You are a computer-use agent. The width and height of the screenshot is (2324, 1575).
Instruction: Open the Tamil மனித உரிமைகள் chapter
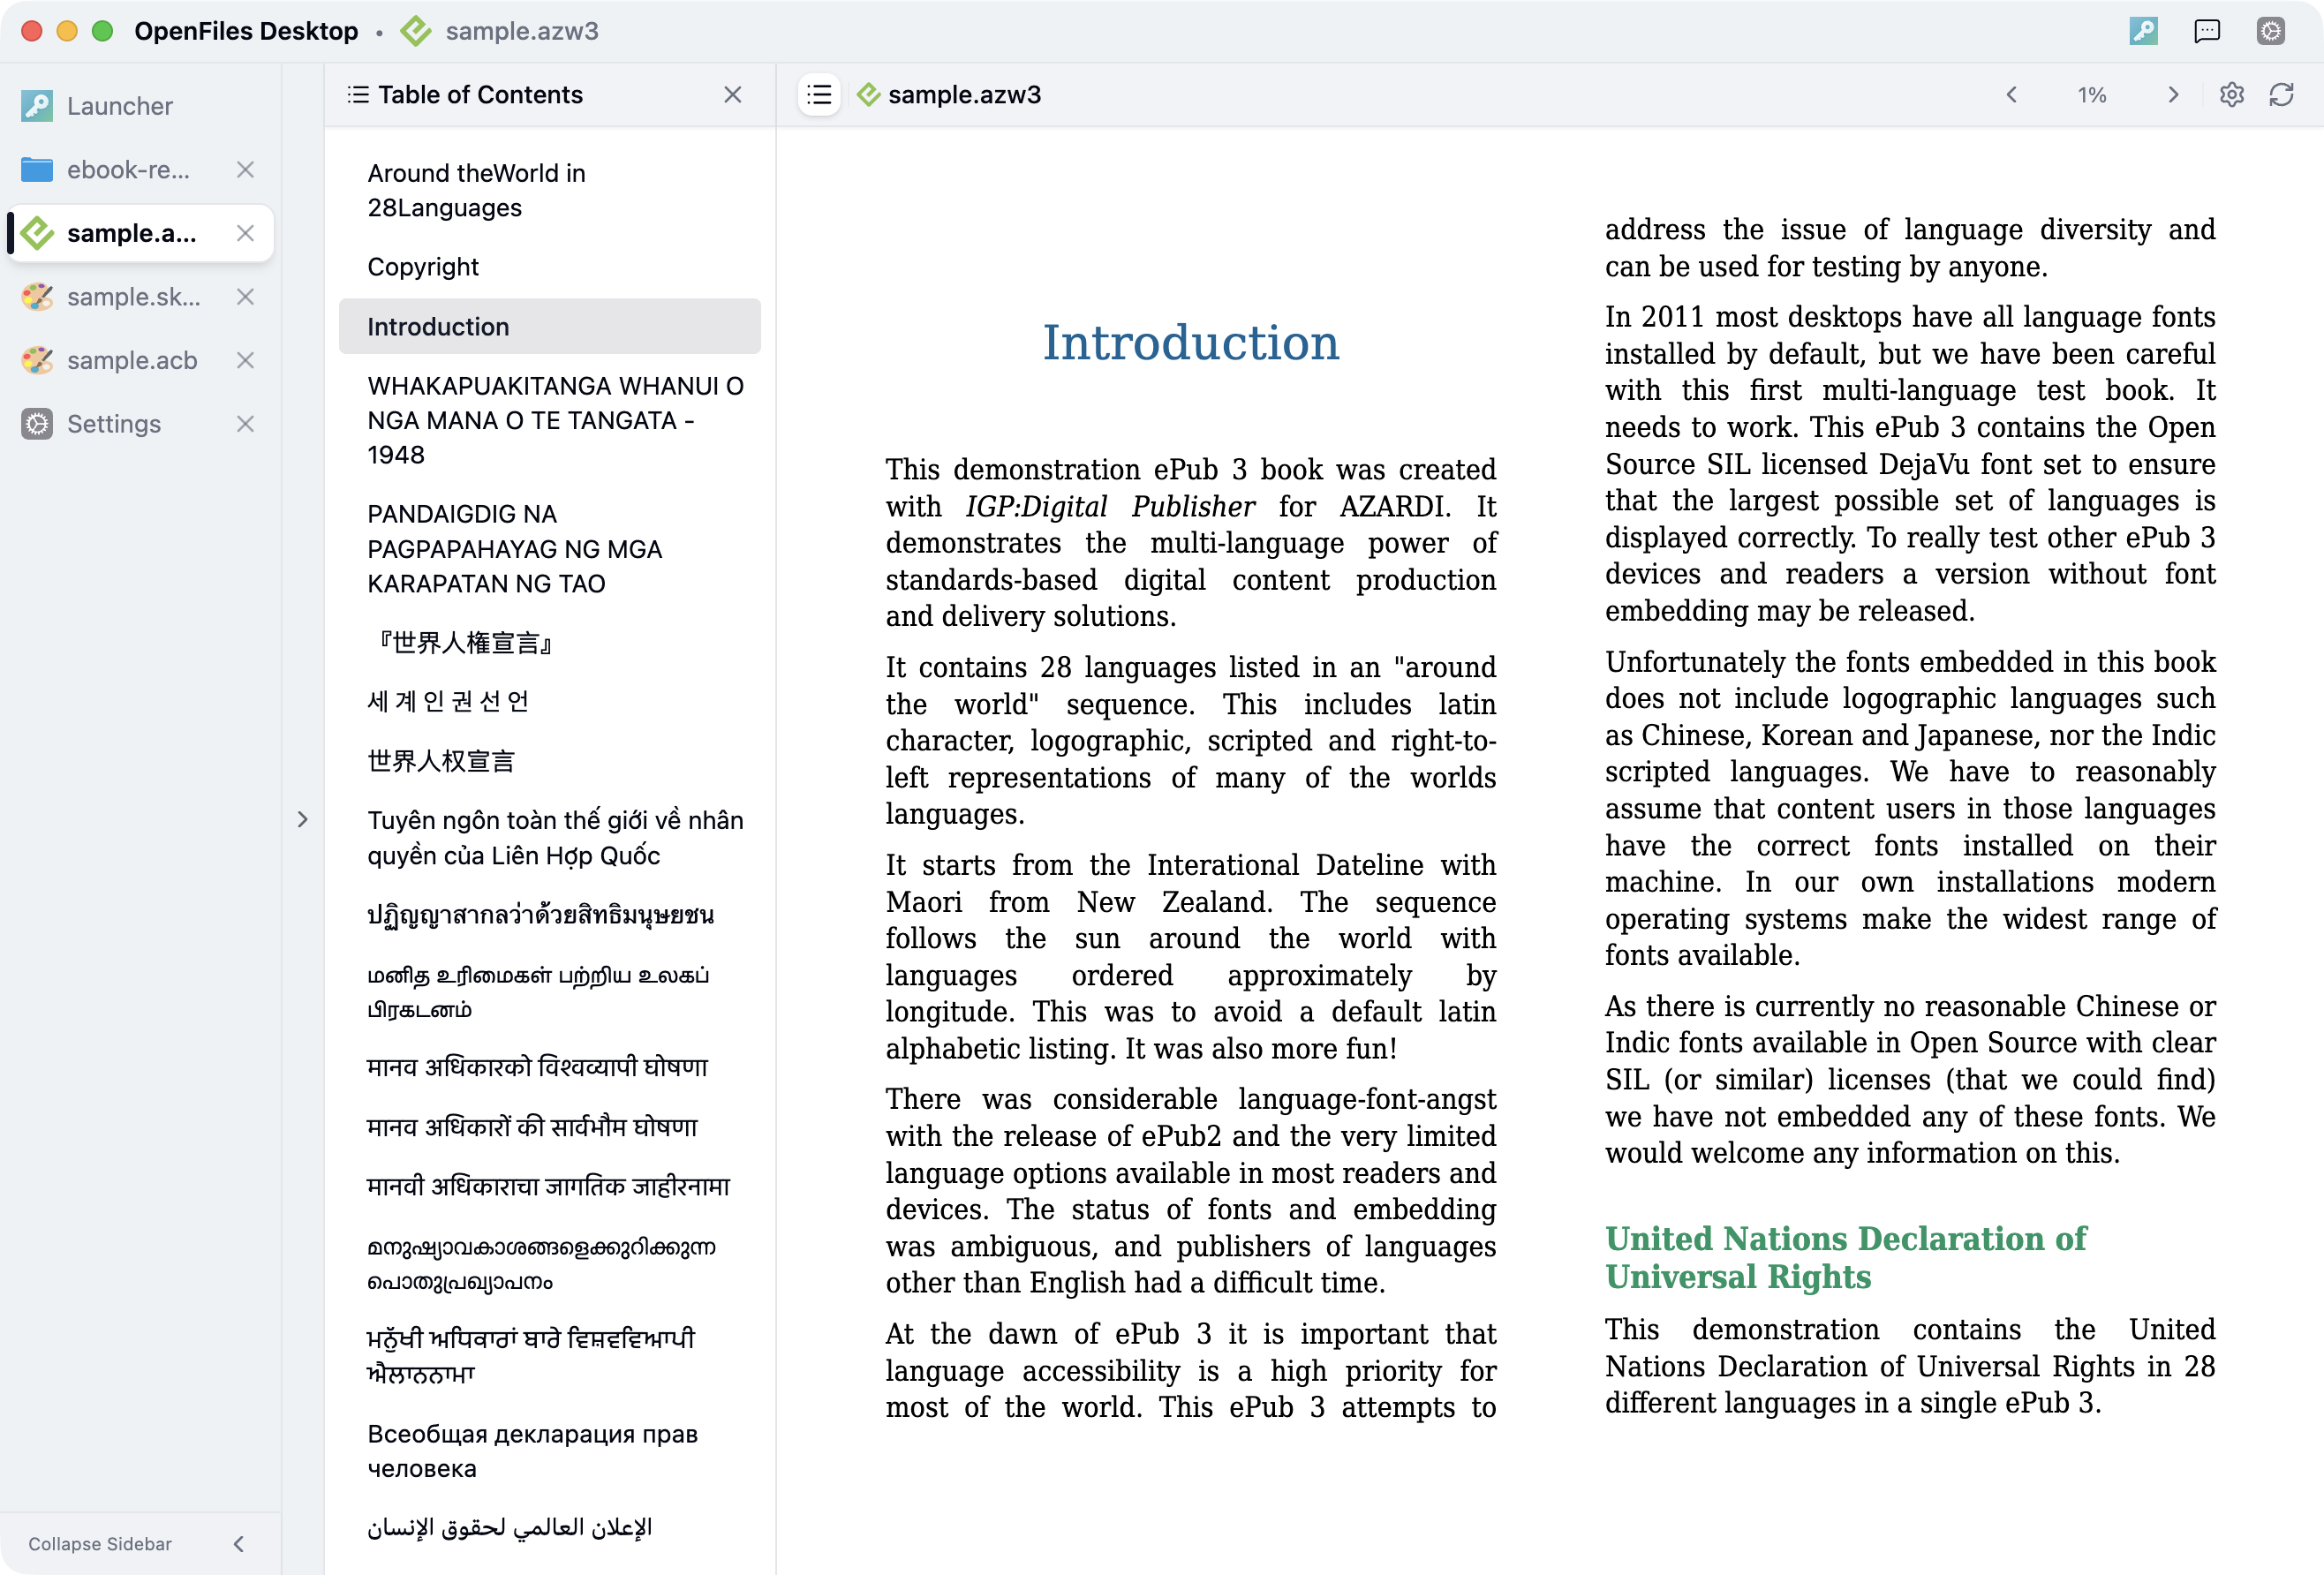coord(550,992)
